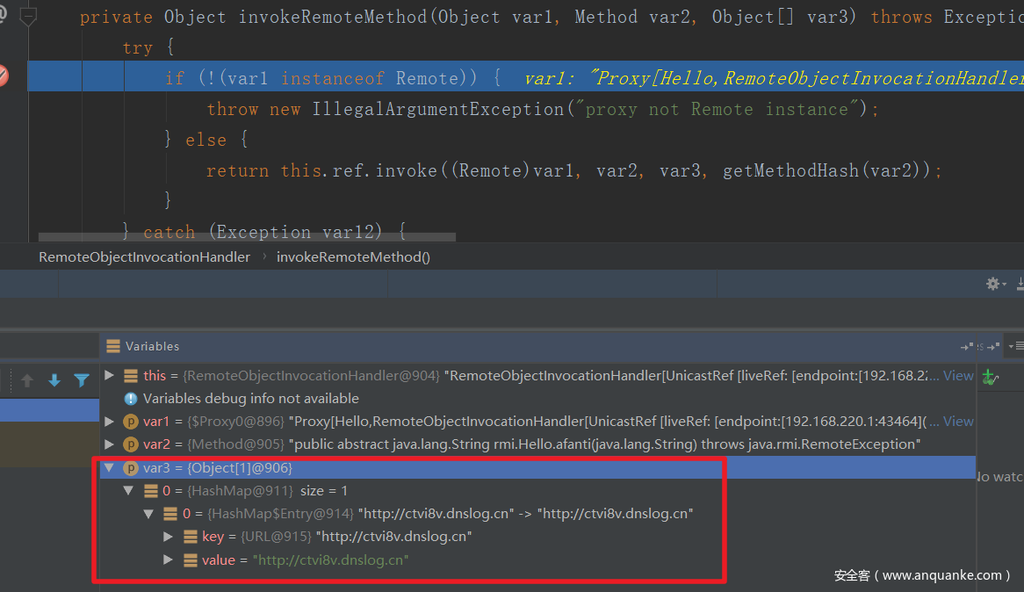Click View link for var1 value

tap(957, 421)
